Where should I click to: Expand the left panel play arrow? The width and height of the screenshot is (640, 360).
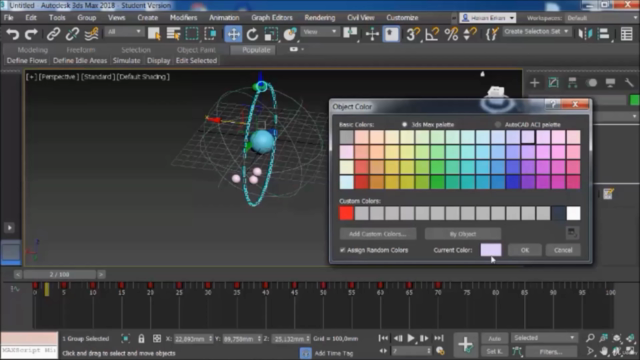point(9,228)
